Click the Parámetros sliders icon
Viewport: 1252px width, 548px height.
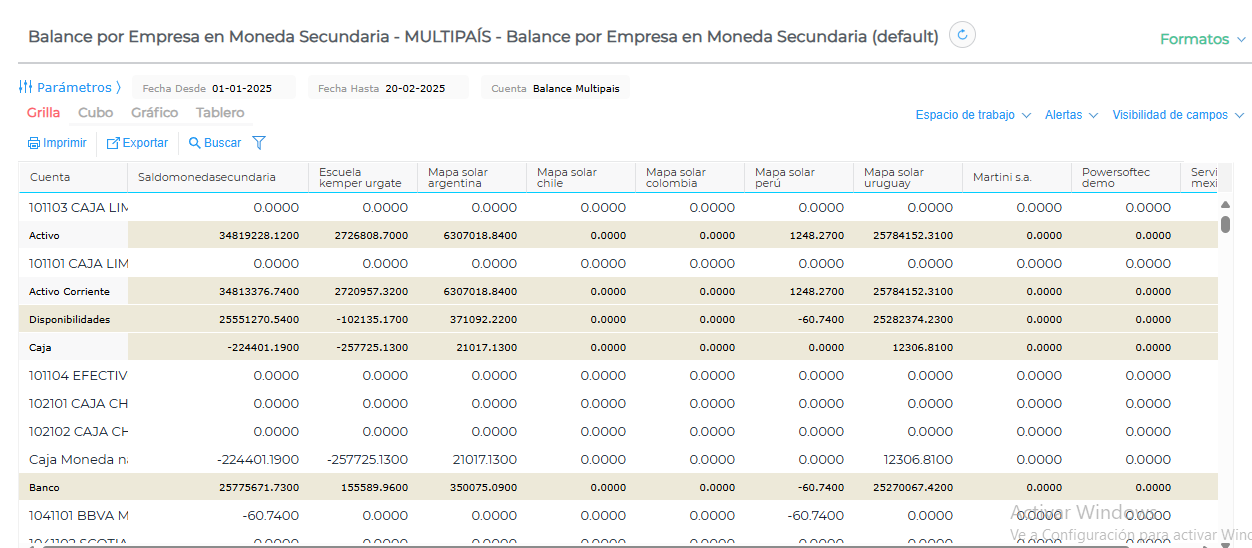[x=26, y=87]
